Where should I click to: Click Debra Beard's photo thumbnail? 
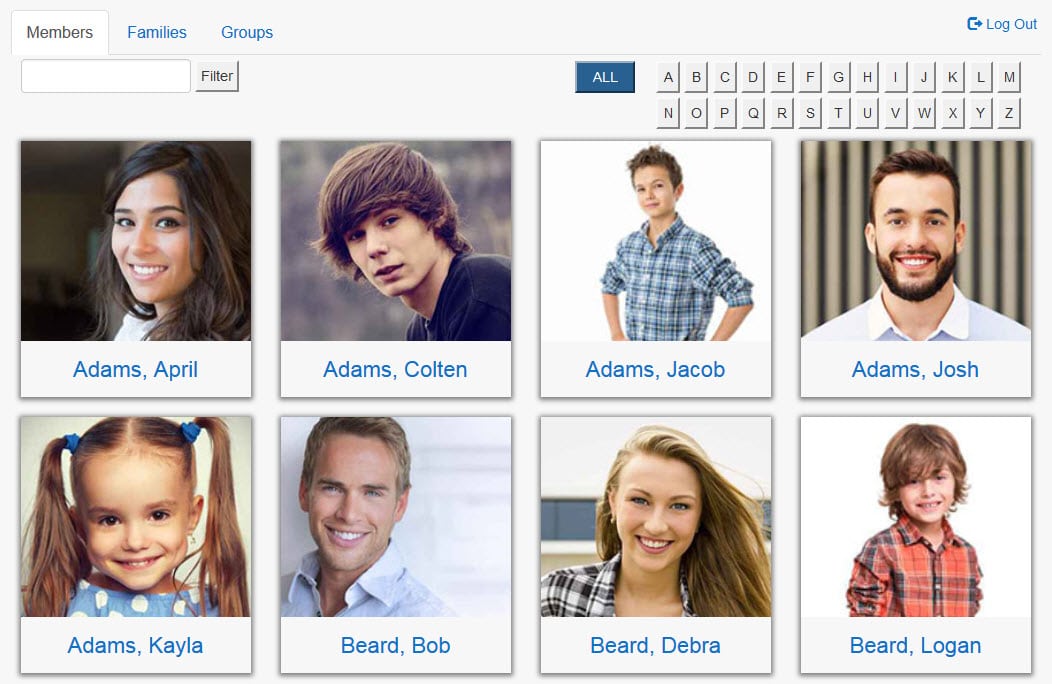656,517
